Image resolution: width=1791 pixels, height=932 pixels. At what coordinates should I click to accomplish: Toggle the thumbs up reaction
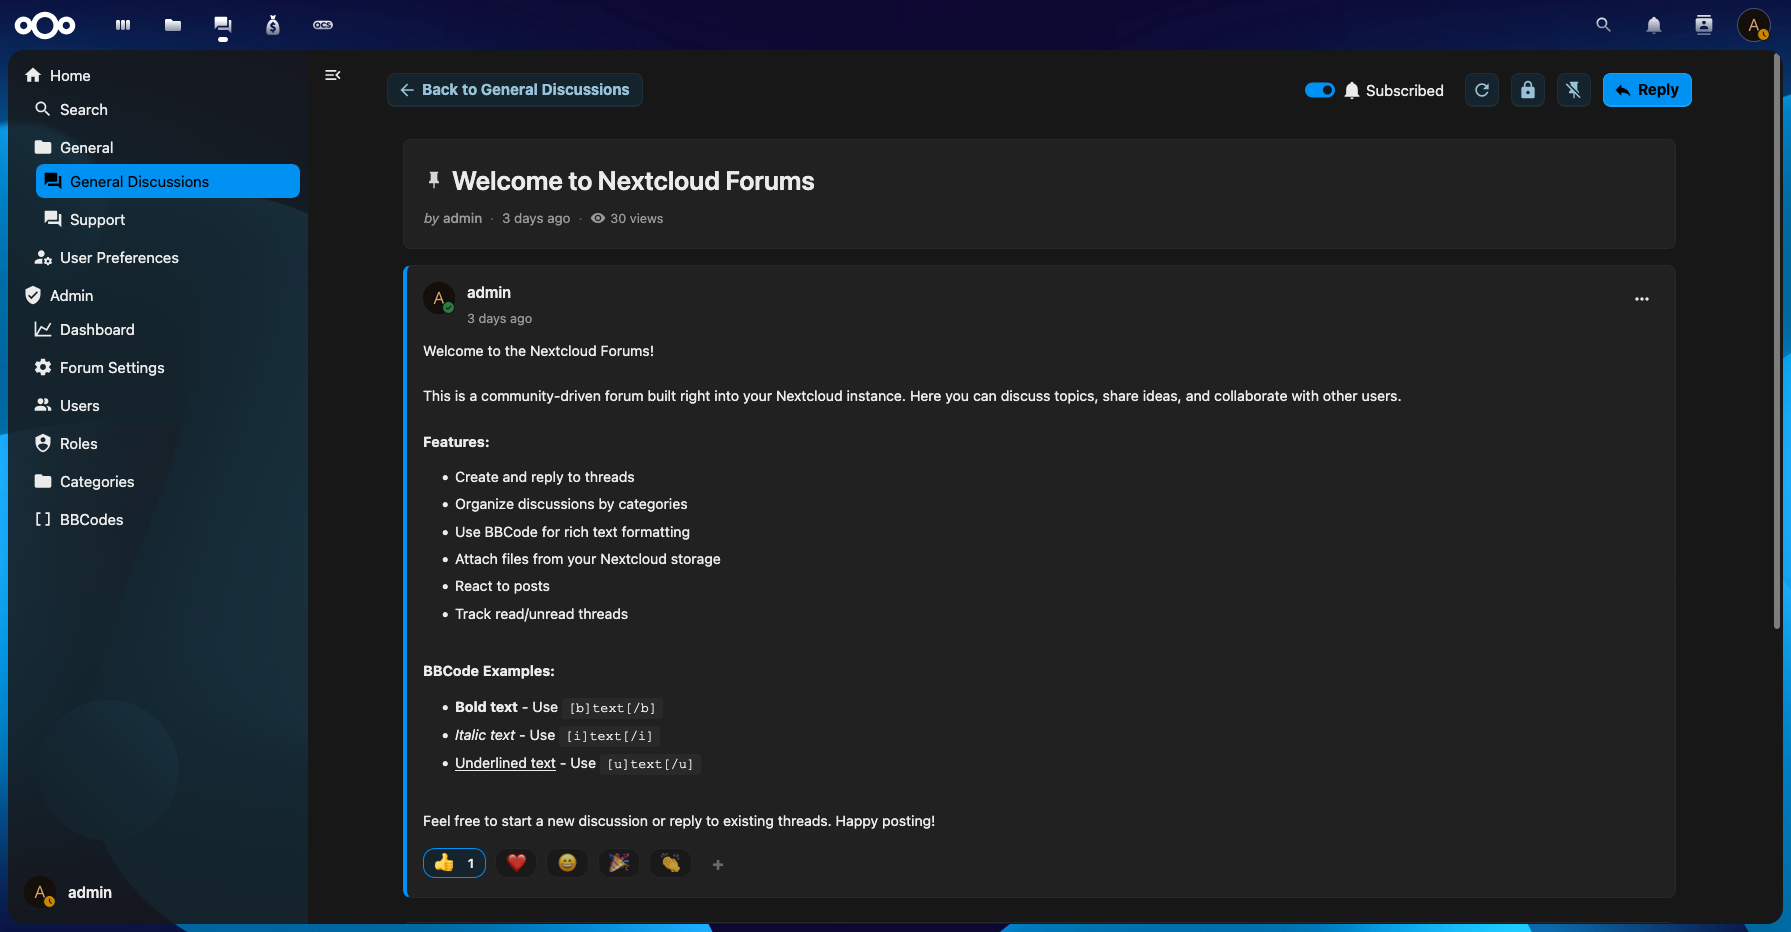click(455, 863)
